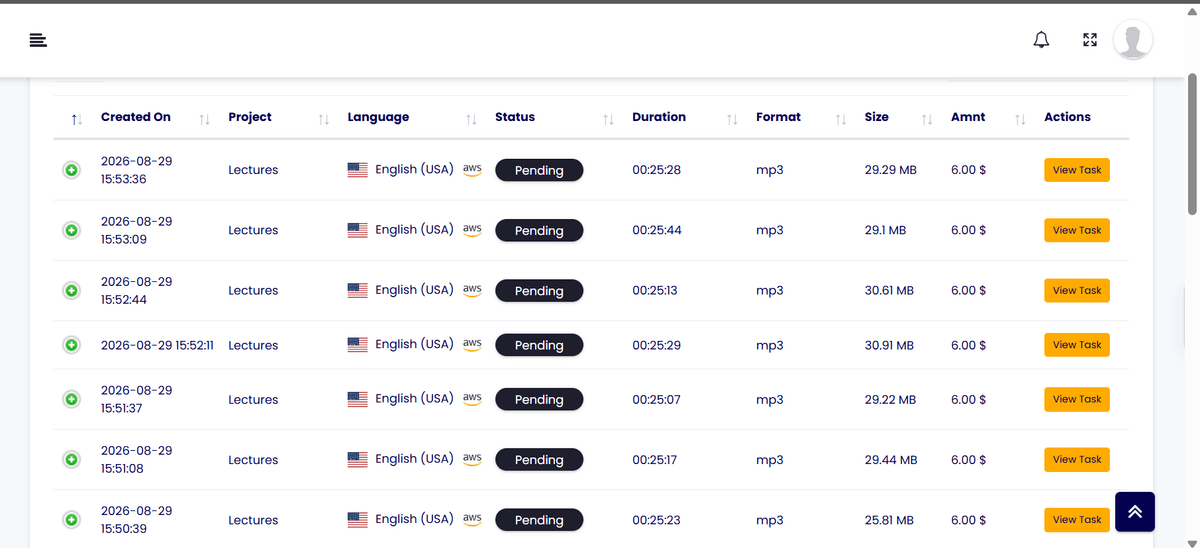Open the user avatar menu
The width and height of the screenshot is (1200, 548).
[1133, 40]
